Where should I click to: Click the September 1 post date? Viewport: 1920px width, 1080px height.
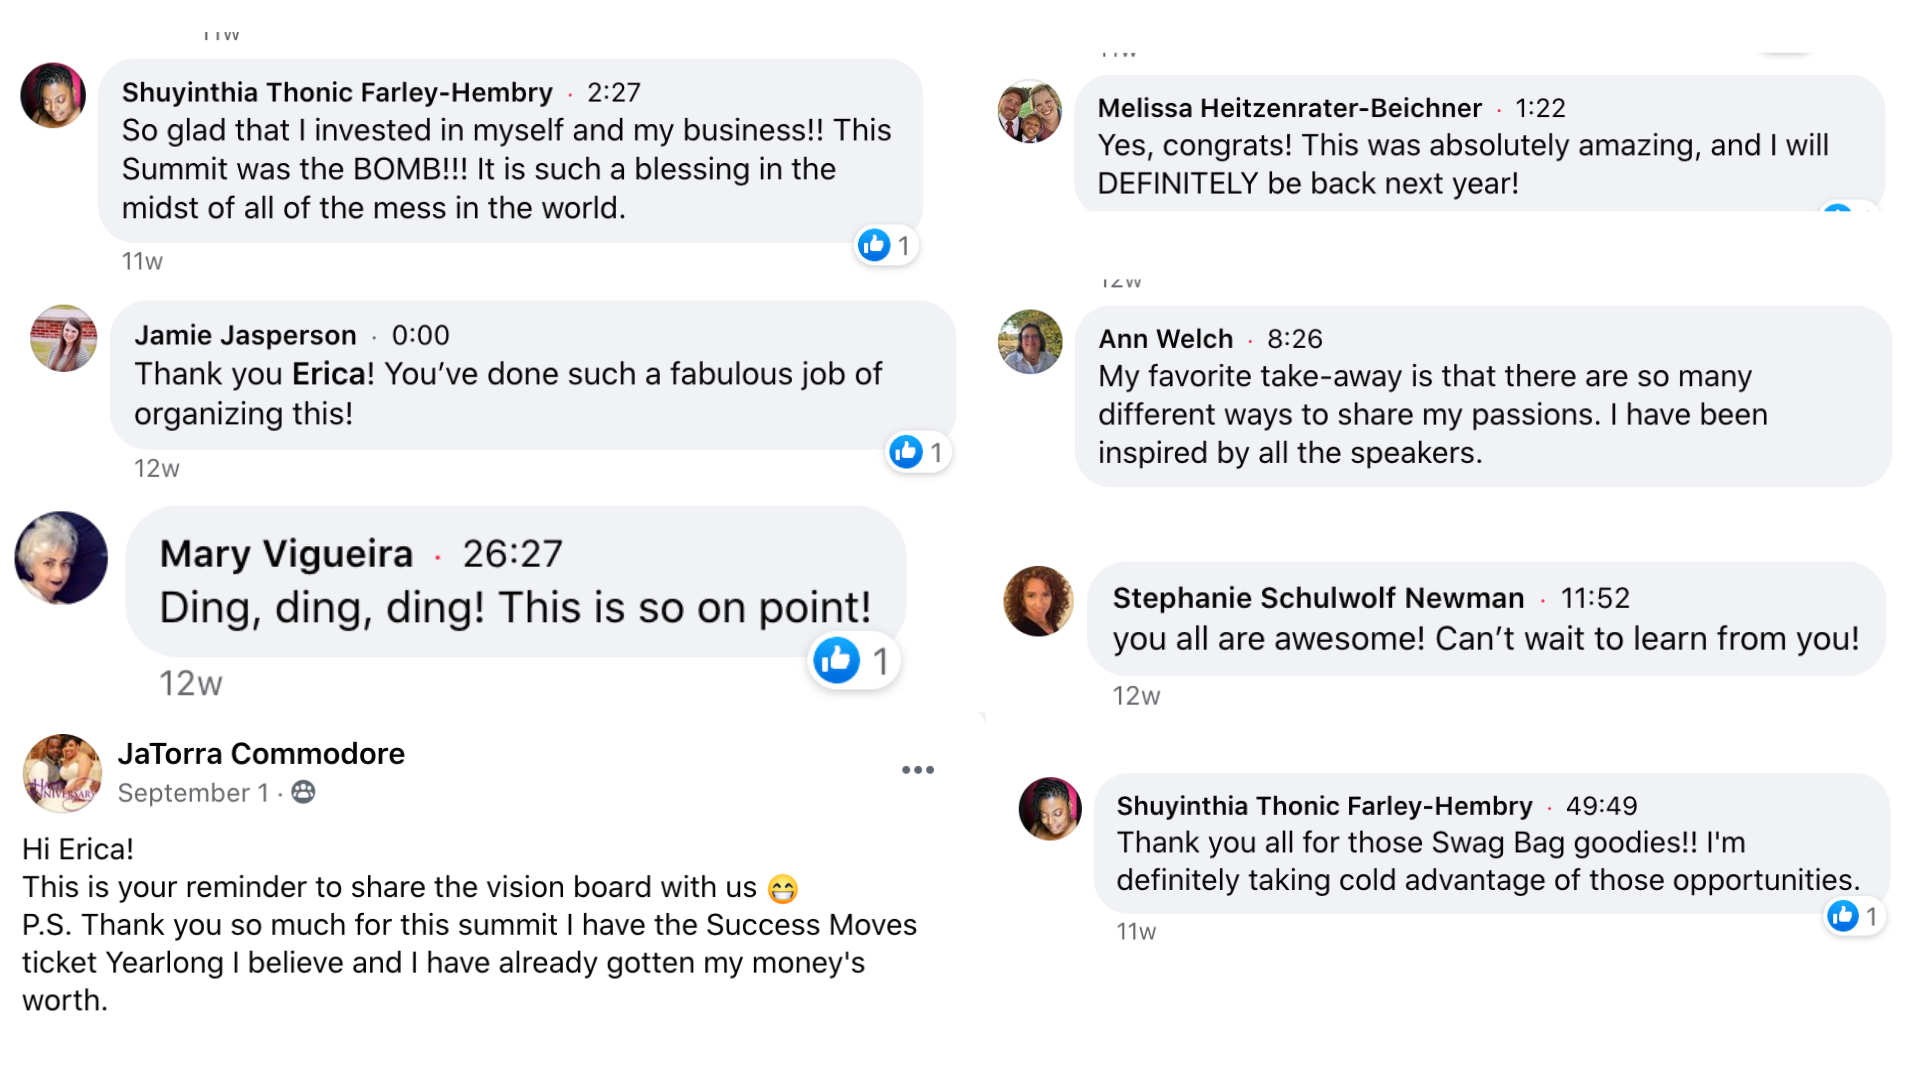(x=193, y=793)
